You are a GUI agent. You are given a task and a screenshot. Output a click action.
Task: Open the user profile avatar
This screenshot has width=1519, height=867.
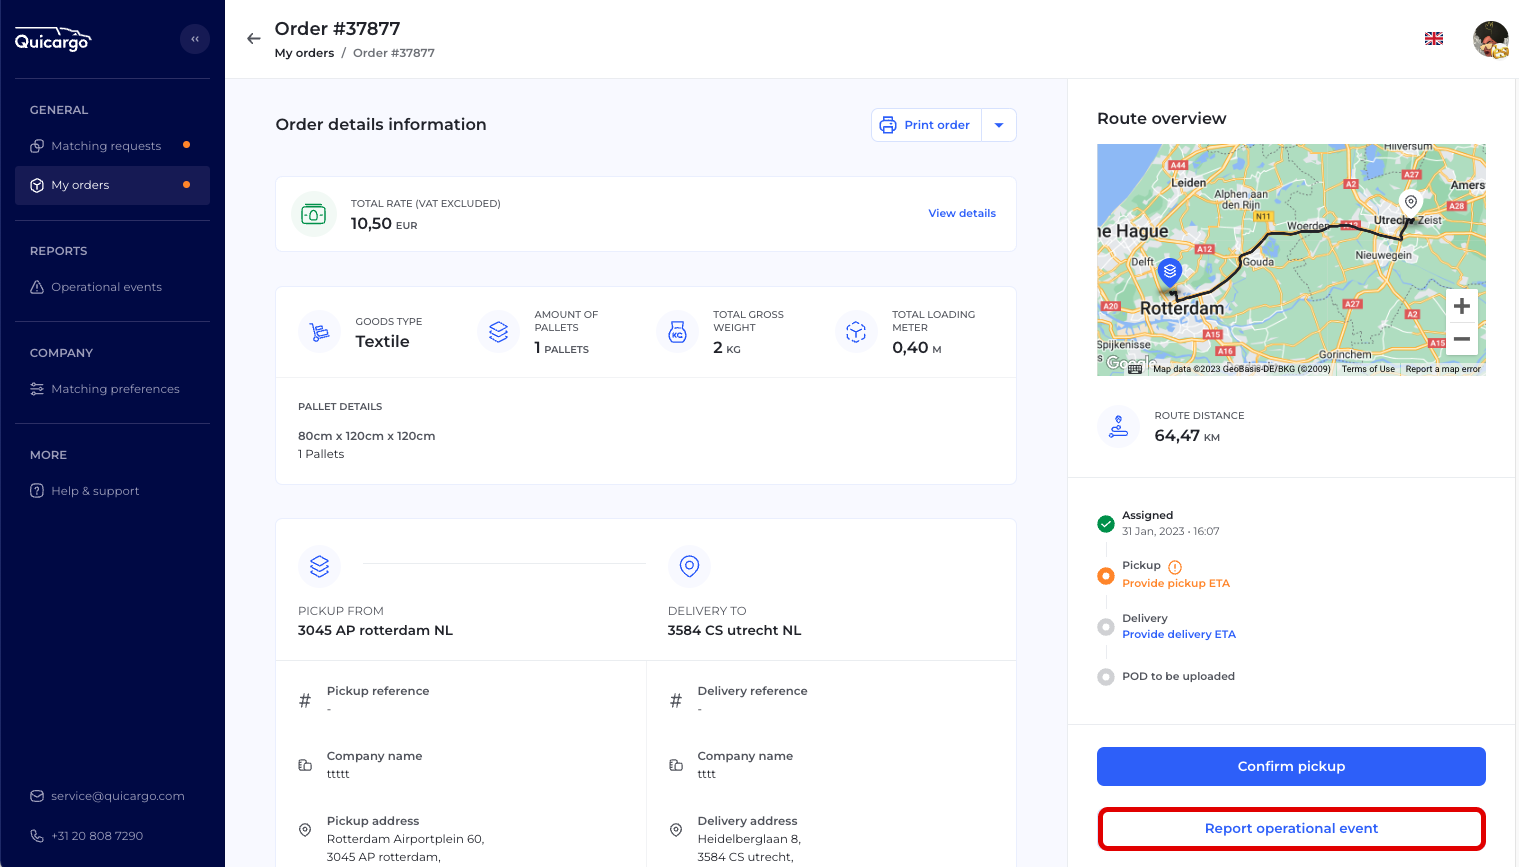1490,40
